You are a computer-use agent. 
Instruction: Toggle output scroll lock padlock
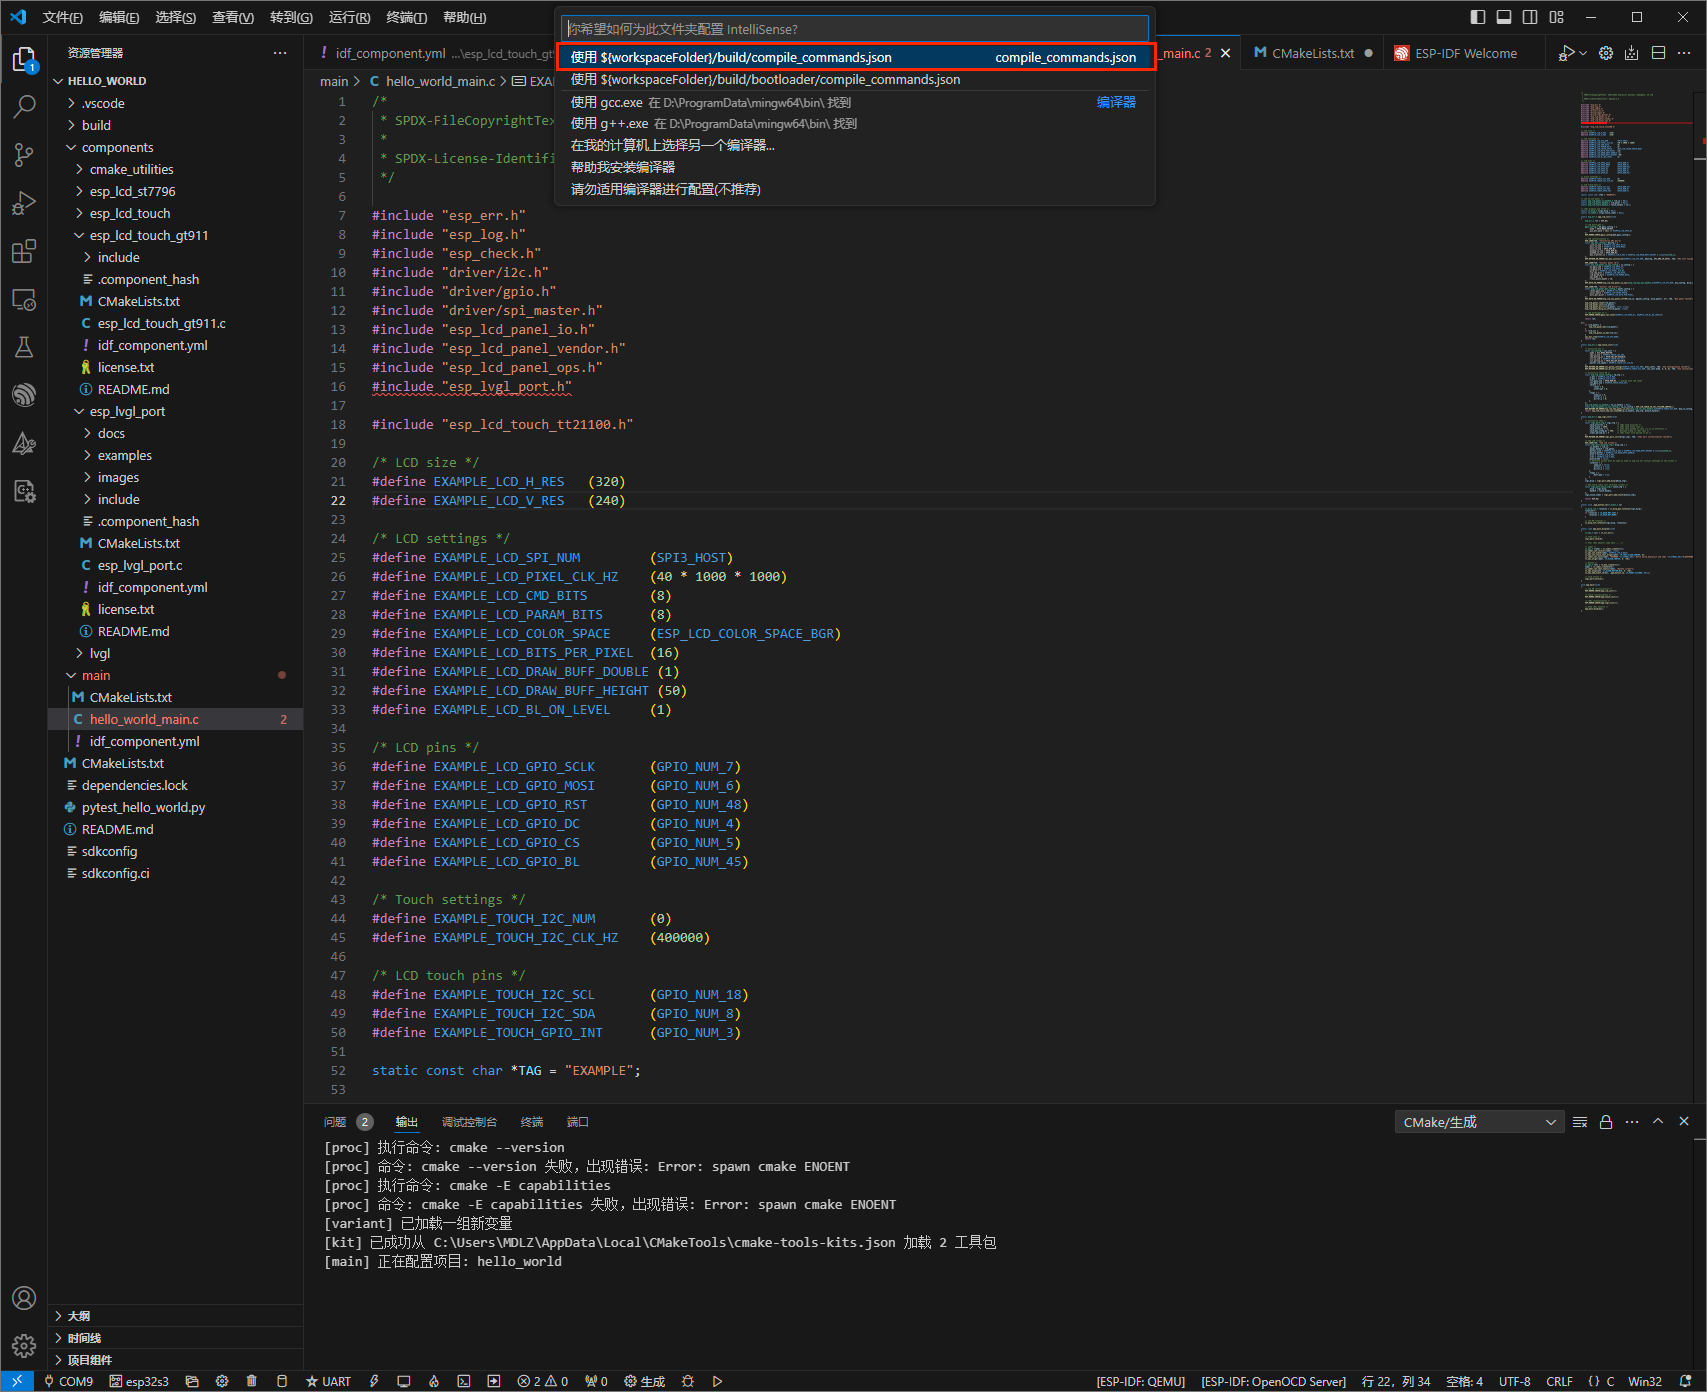click(1606, 1122)
